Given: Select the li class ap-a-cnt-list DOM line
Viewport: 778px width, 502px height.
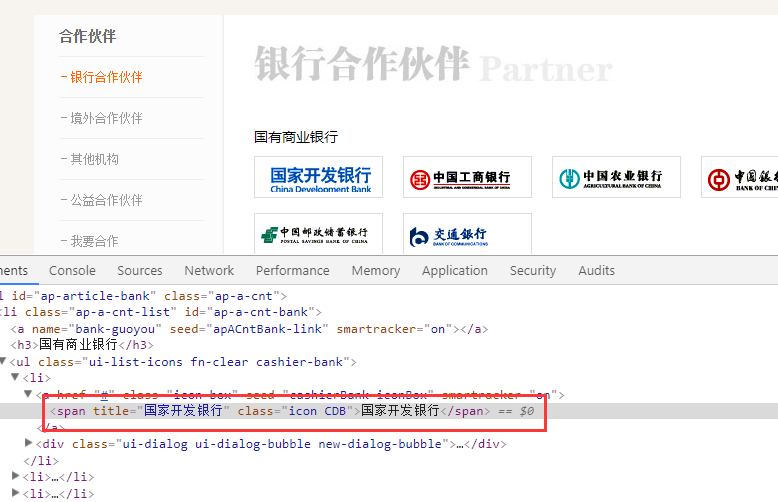Looking at the screenshot, I should tap(161, 312).
